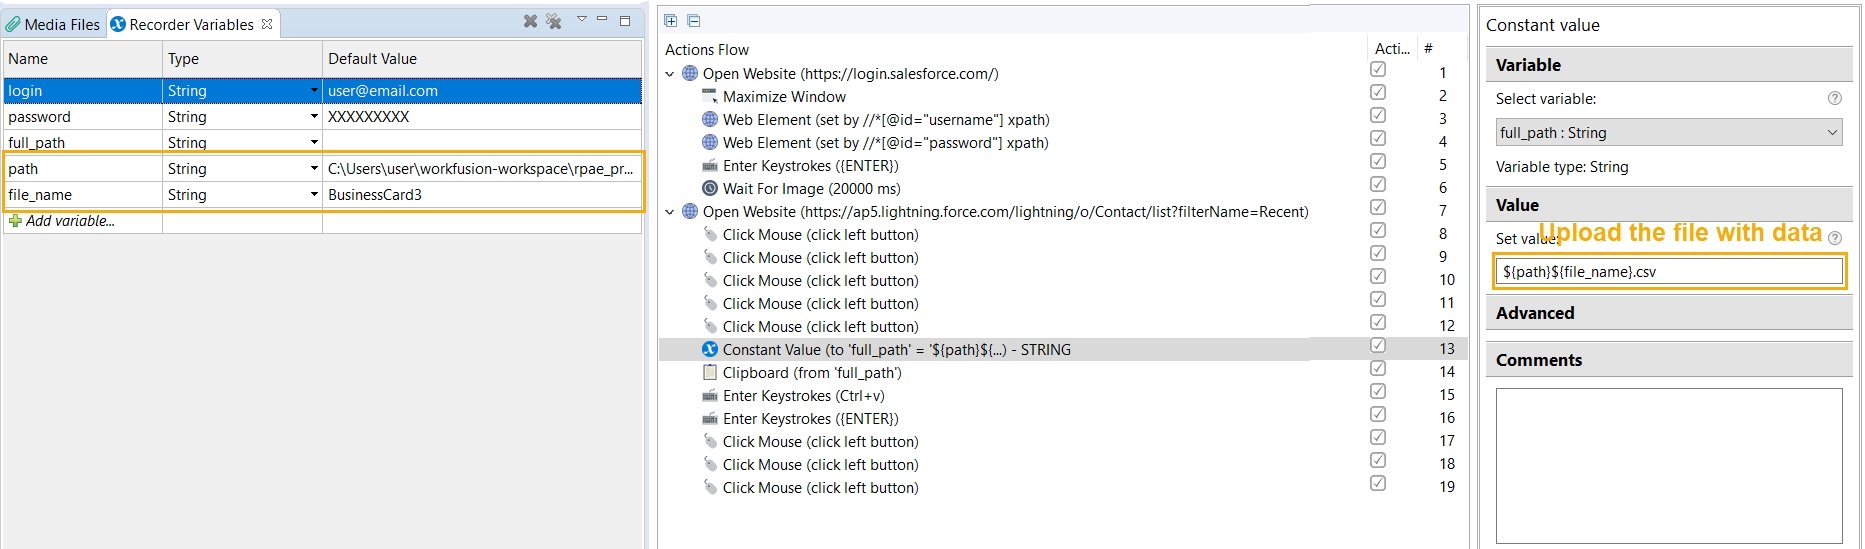
Task: Click the expand all icon above Actions Flow
Action: coord(671,21)
